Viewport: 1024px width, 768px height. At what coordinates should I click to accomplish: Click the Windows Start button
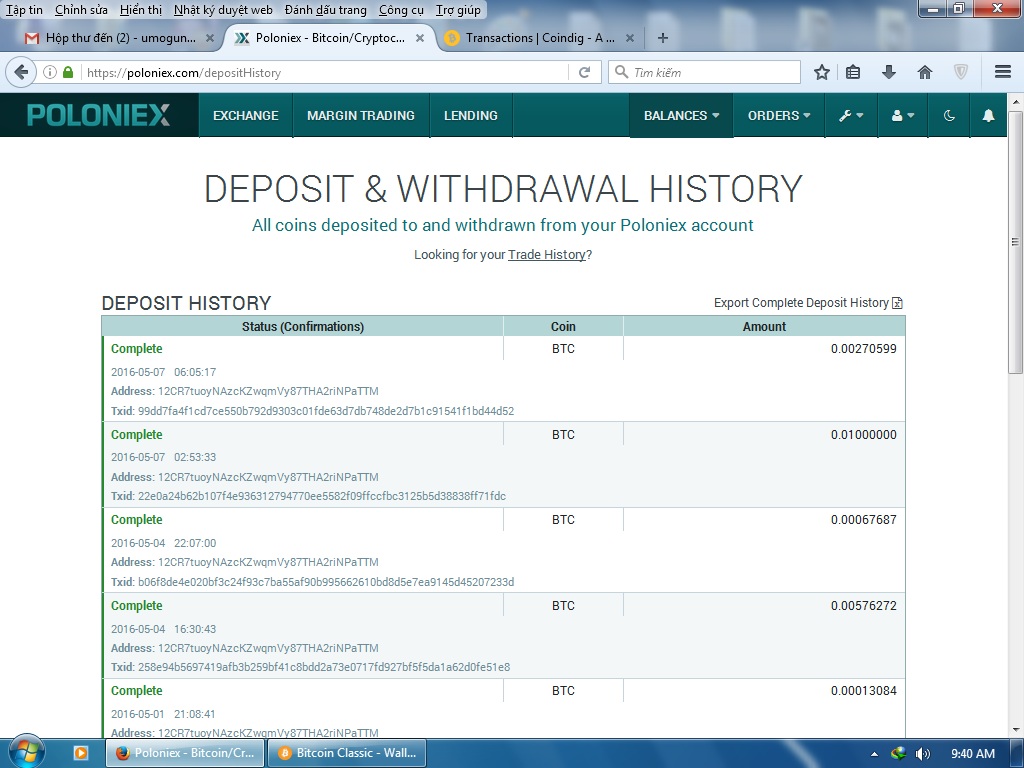click(26, 752)
